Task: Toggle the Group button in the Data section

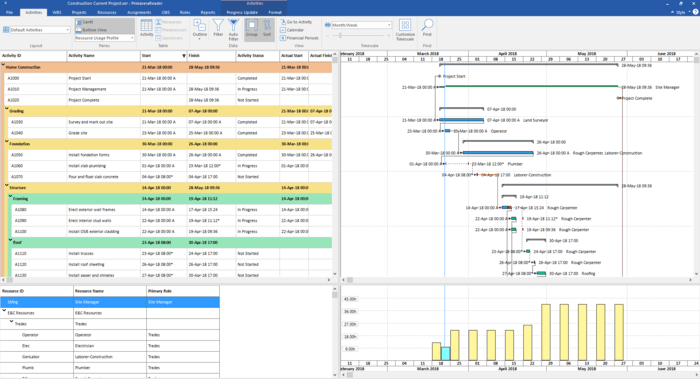Action: click(x=251, y=28)
